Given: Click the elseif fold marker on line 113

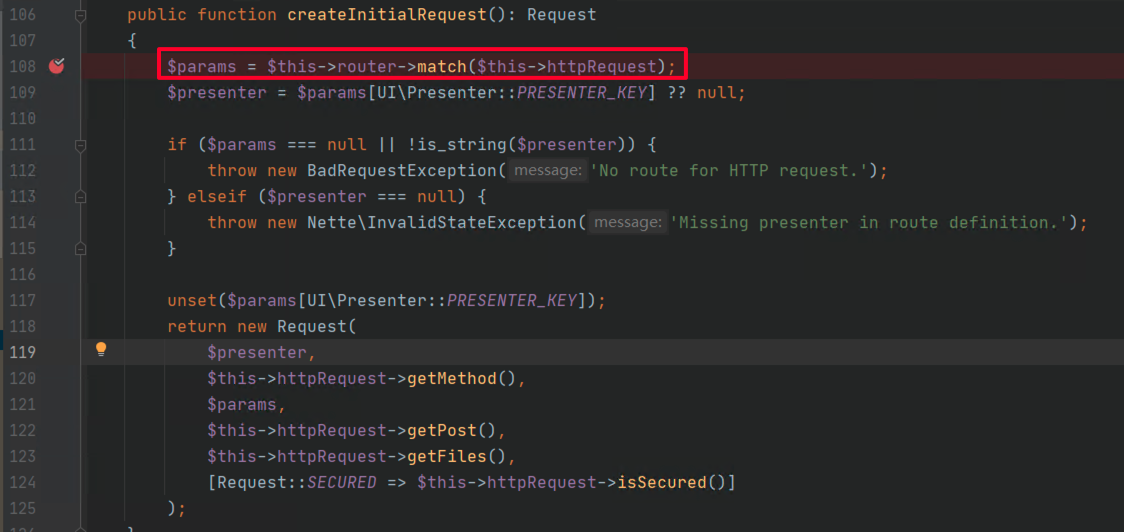Looking at the screenshot, I should tap(80, 196).
